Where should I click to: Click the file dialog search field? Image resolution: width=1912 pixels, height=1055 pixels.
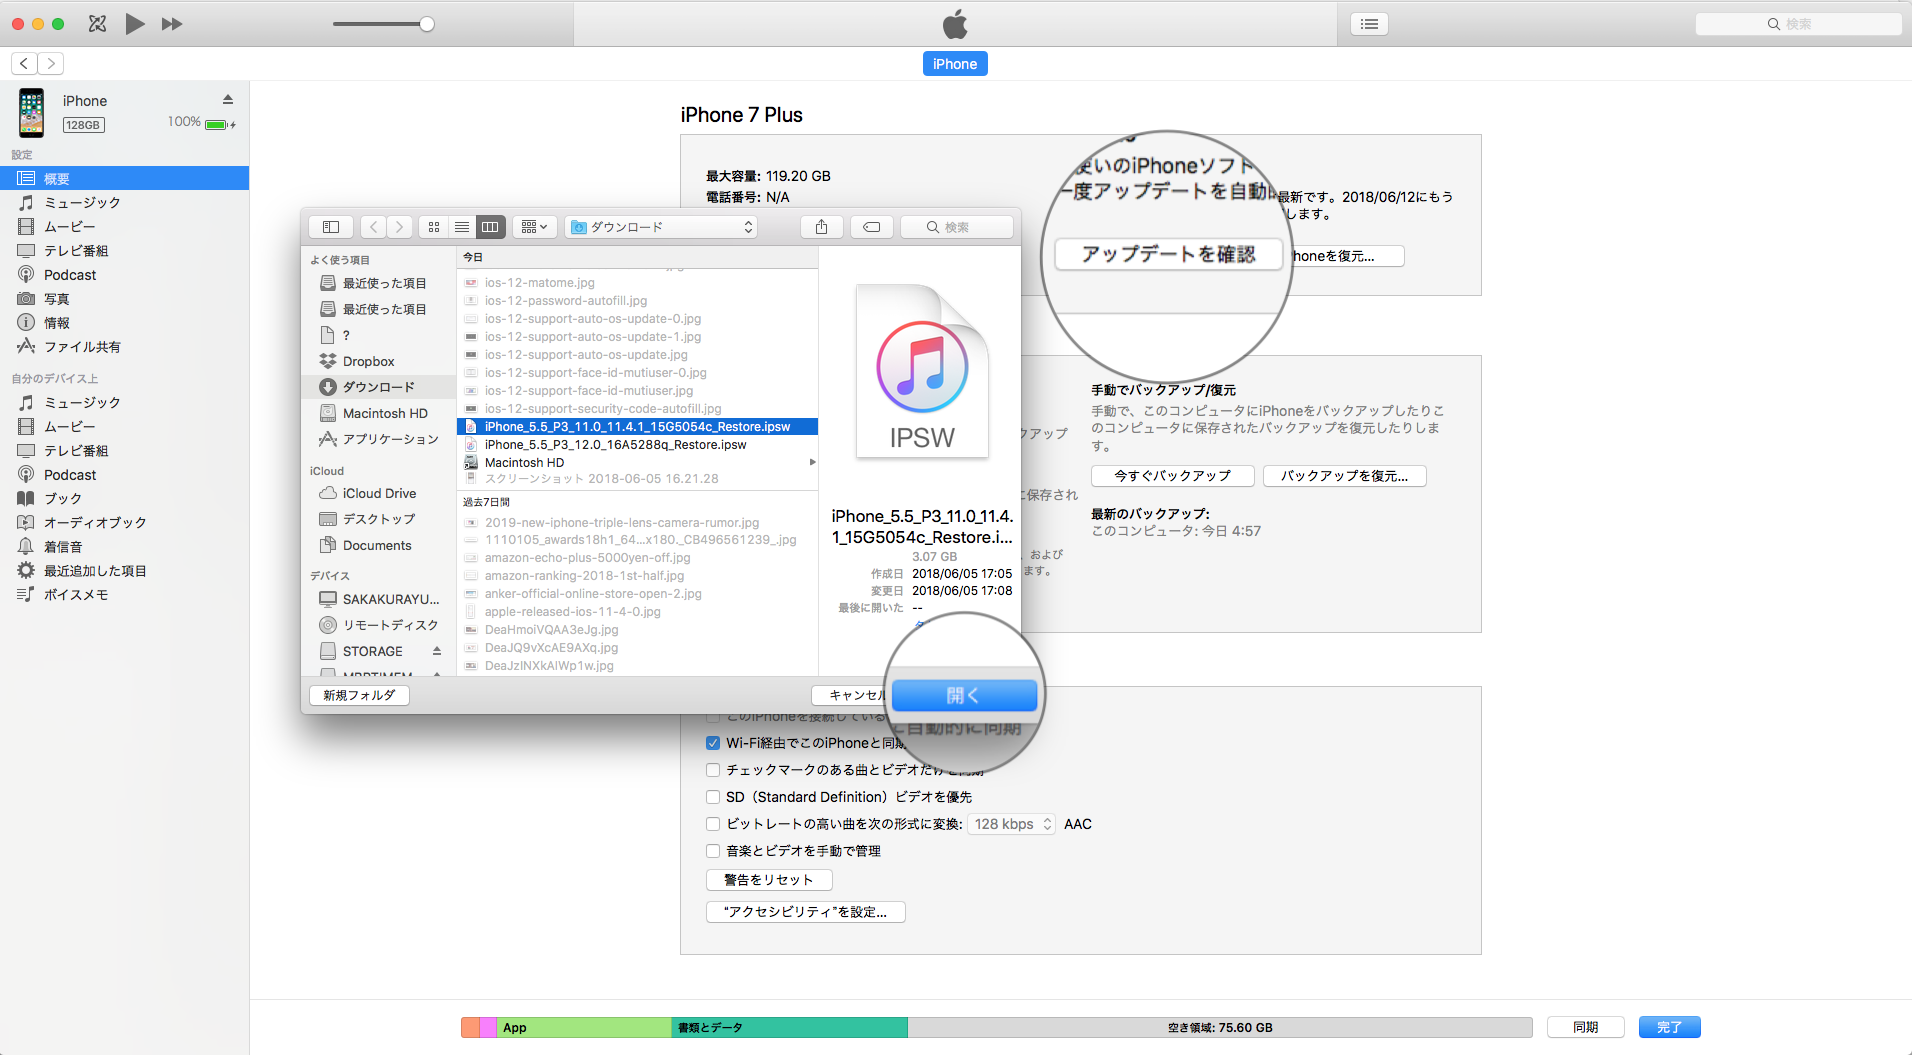pos(957,227)
